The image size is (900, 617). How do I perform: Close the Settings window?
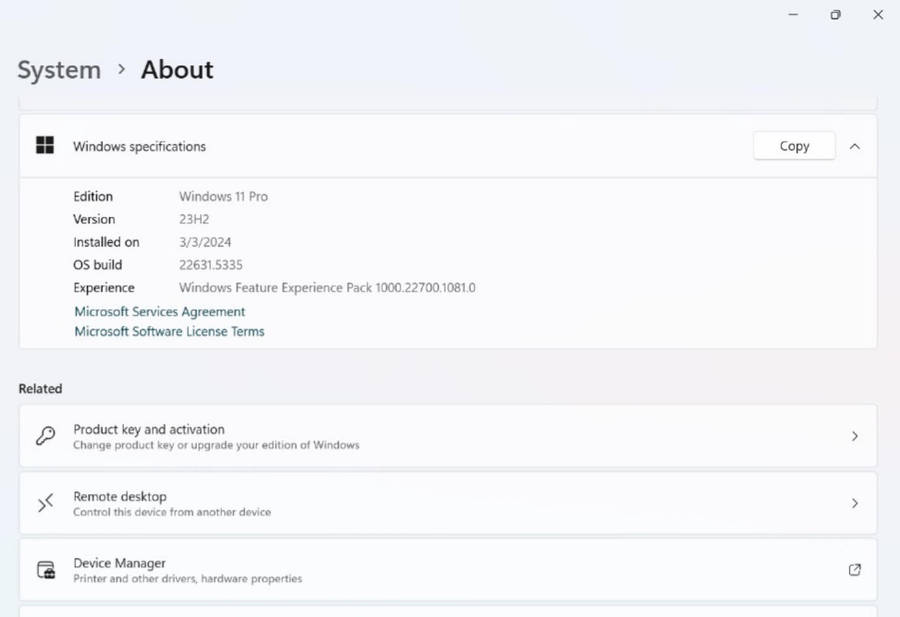click(x=878, y=15)
